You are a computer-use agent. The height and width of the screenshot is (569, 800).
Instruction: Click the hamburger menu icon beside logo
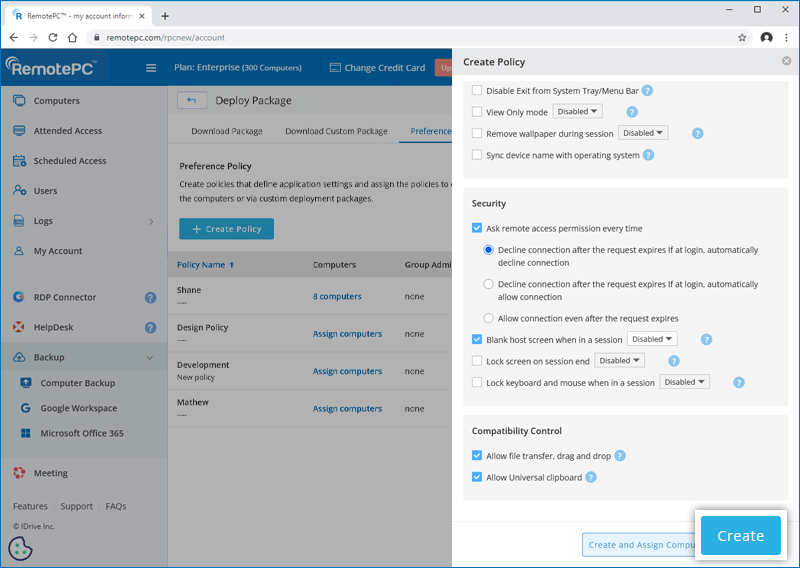(151, 68)
